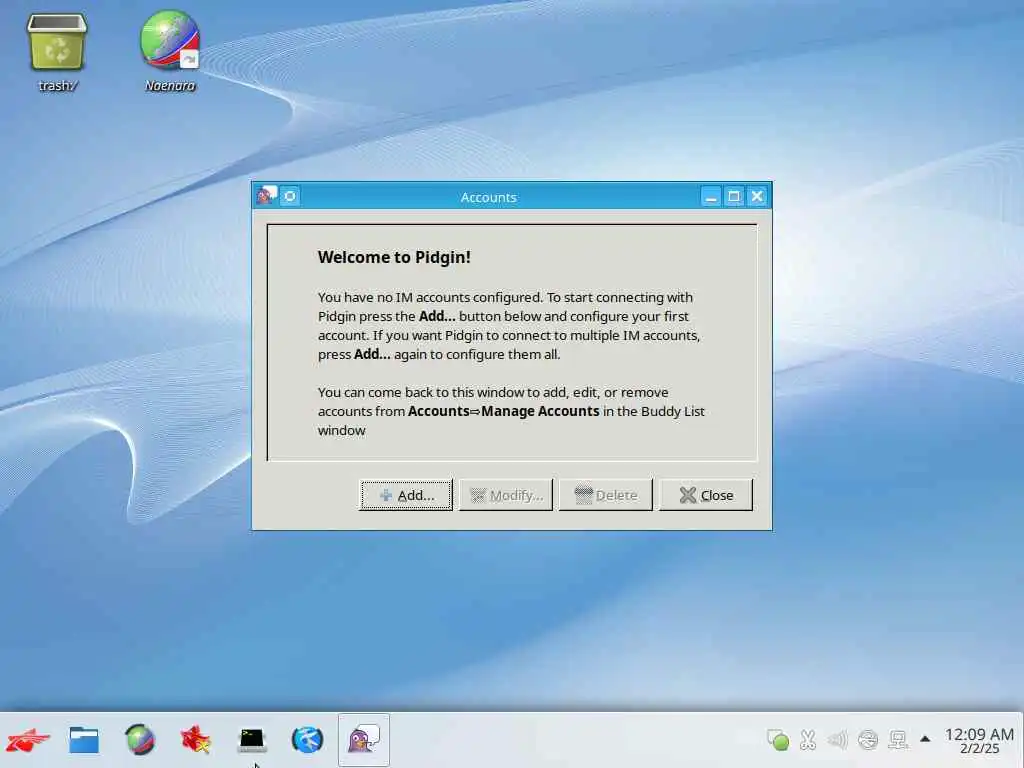Viewport: 1024px width, 768px height.
Task: Open the red star-shaped taskbar app
Action: click(x=195, y=741)
